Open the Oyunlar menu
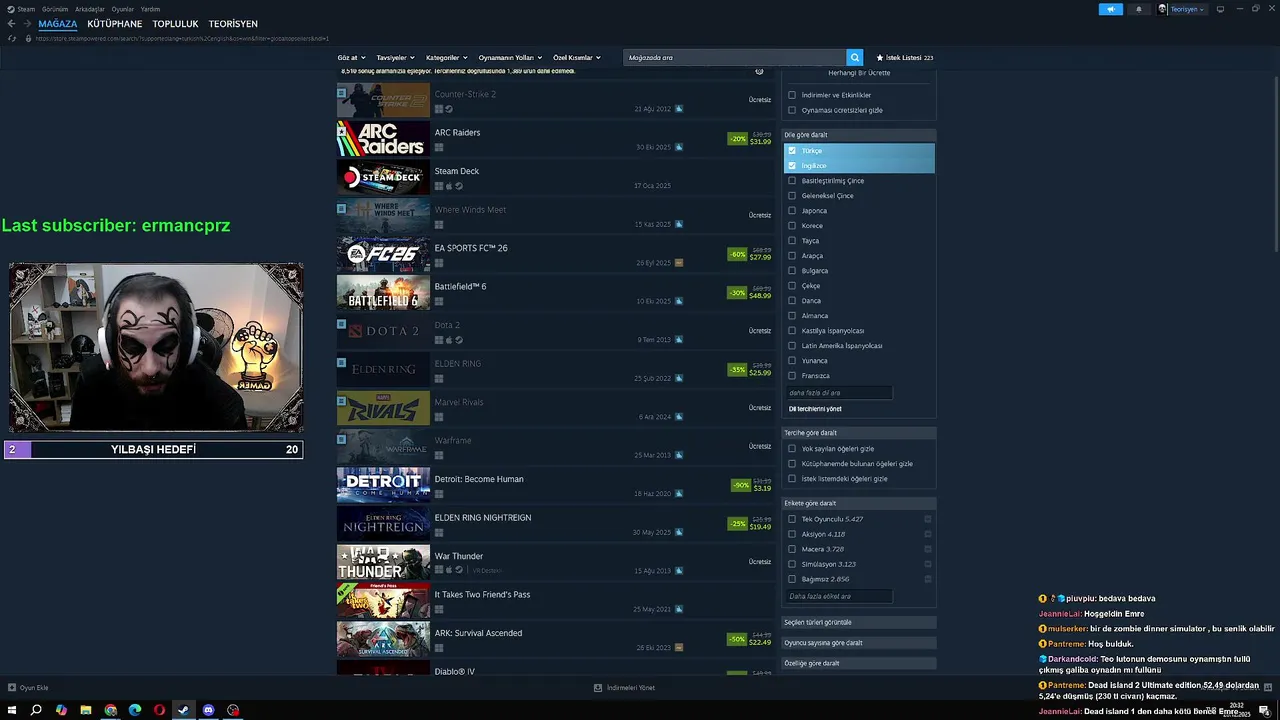The height and width of the screenshot is (720, 1280). pyautogui.click(x=122, y=9)
